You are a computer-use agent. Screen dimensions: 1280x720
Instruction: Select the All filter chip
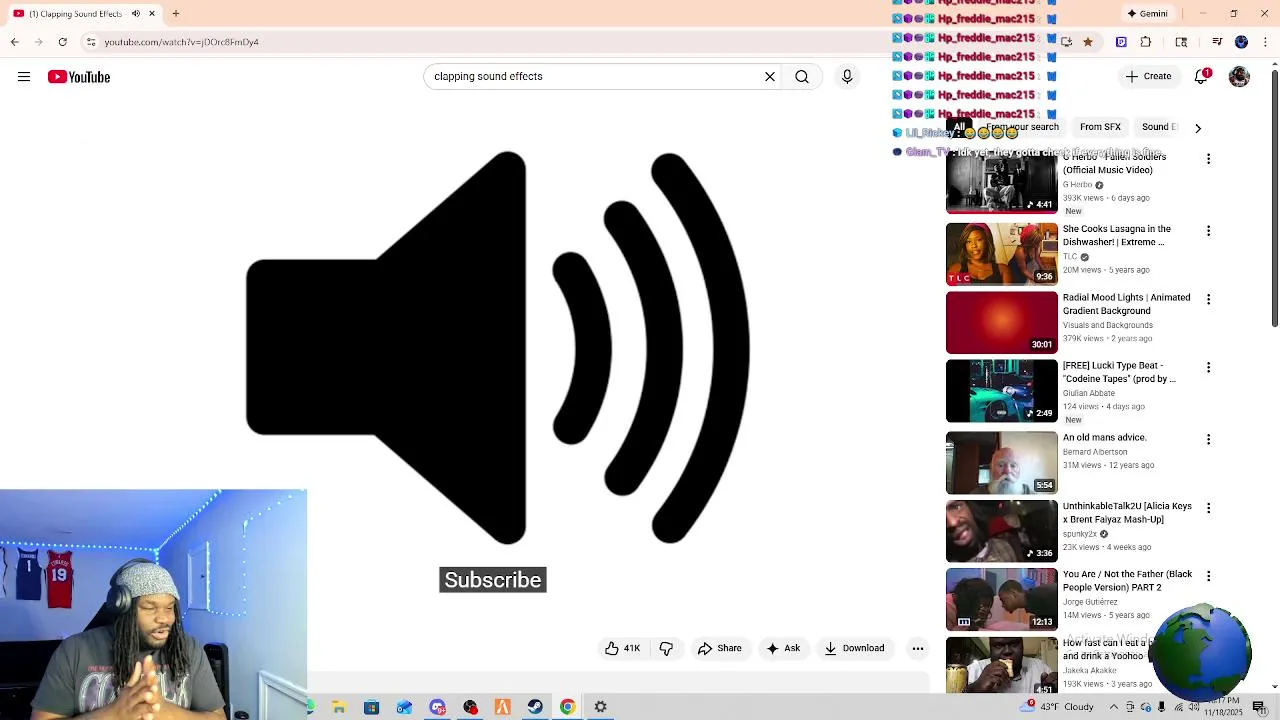coord(959,127)
